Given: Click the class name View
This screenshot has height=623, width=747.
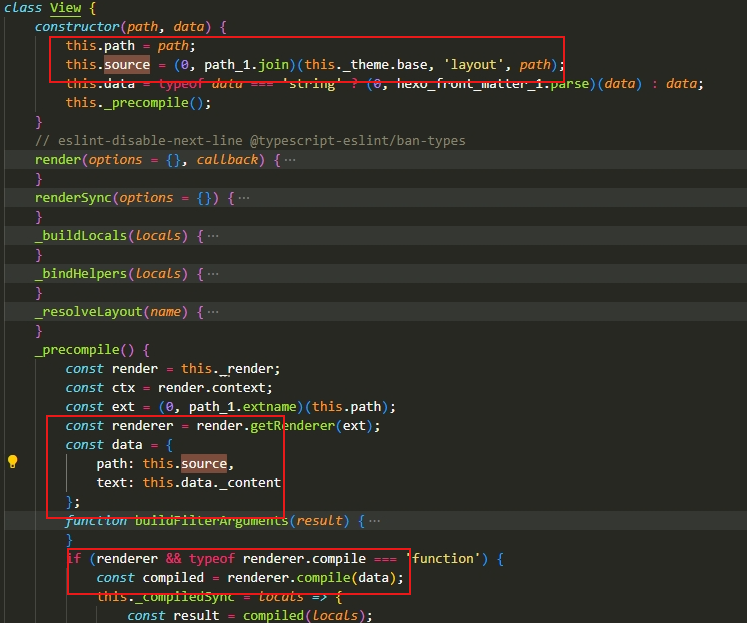Looking at the screenshot, I should pyautogui.click(x=66, y=8).
